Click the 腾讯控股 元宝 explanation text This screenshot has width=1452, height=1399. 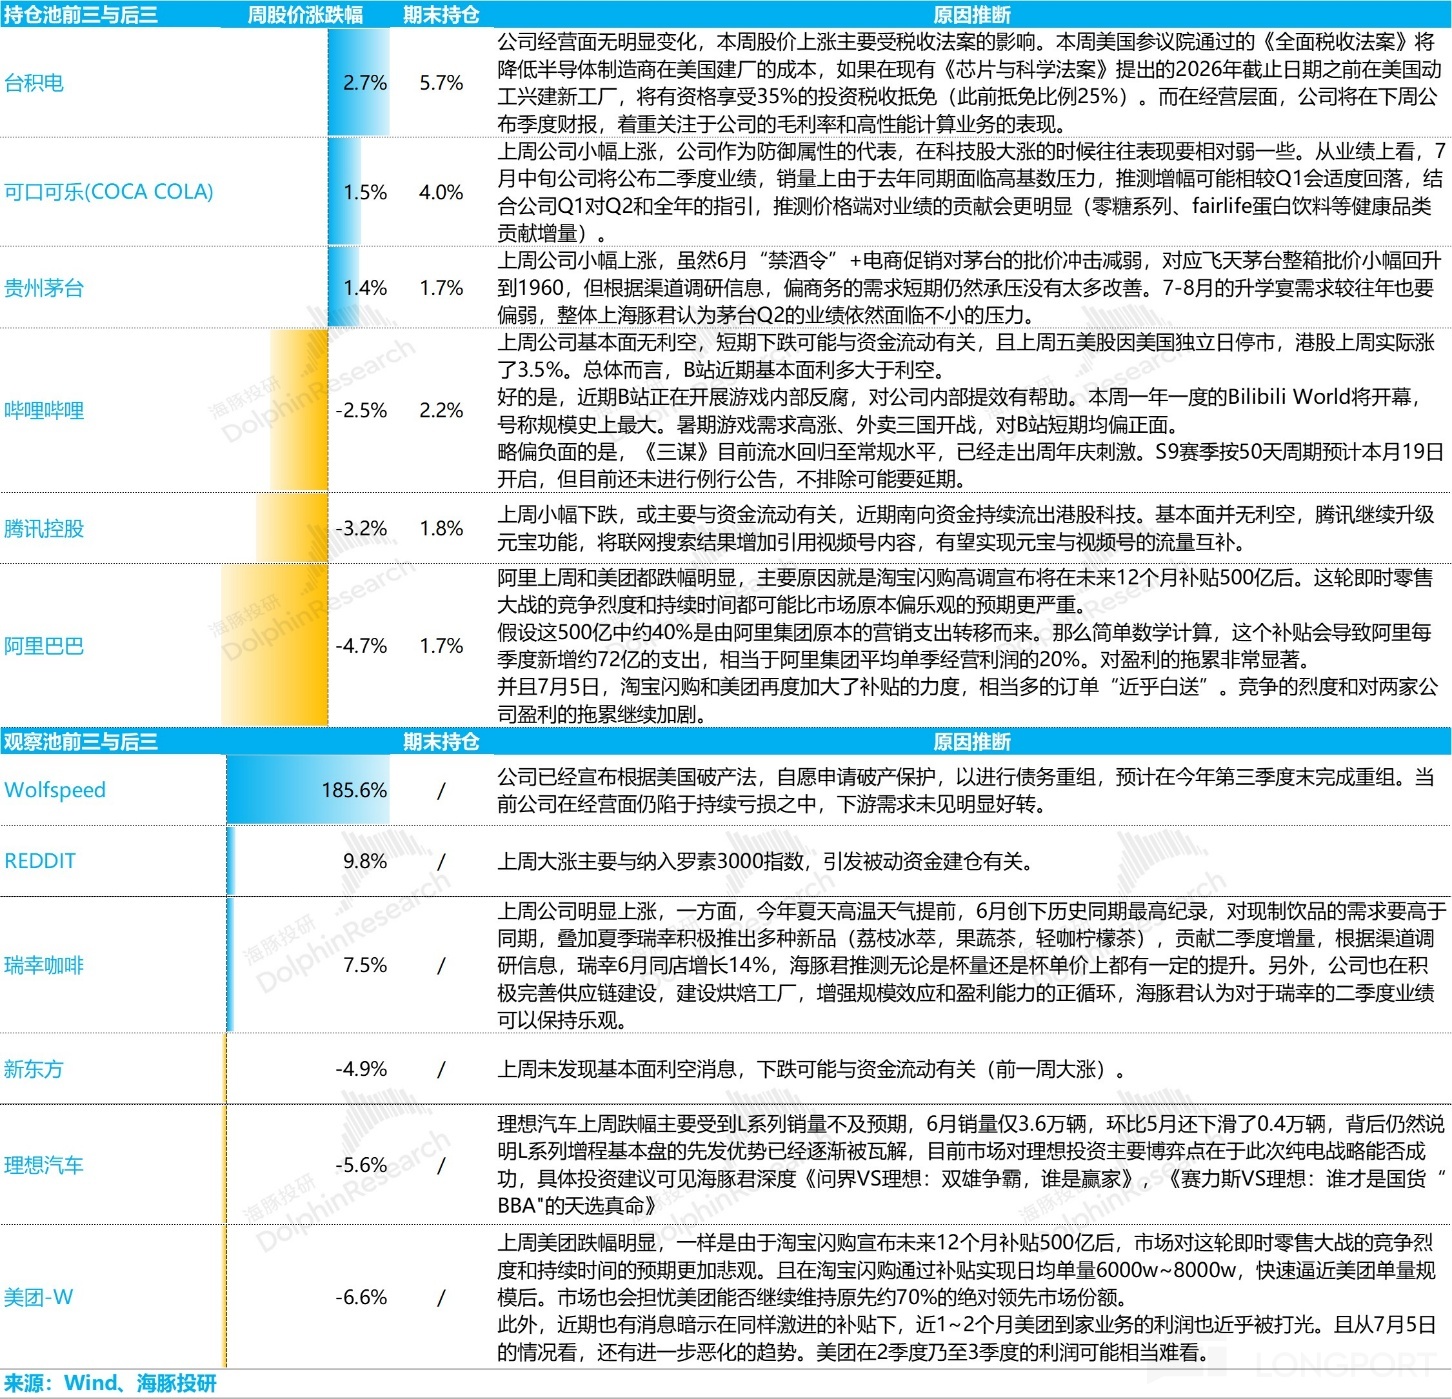[x=966, y=528]
